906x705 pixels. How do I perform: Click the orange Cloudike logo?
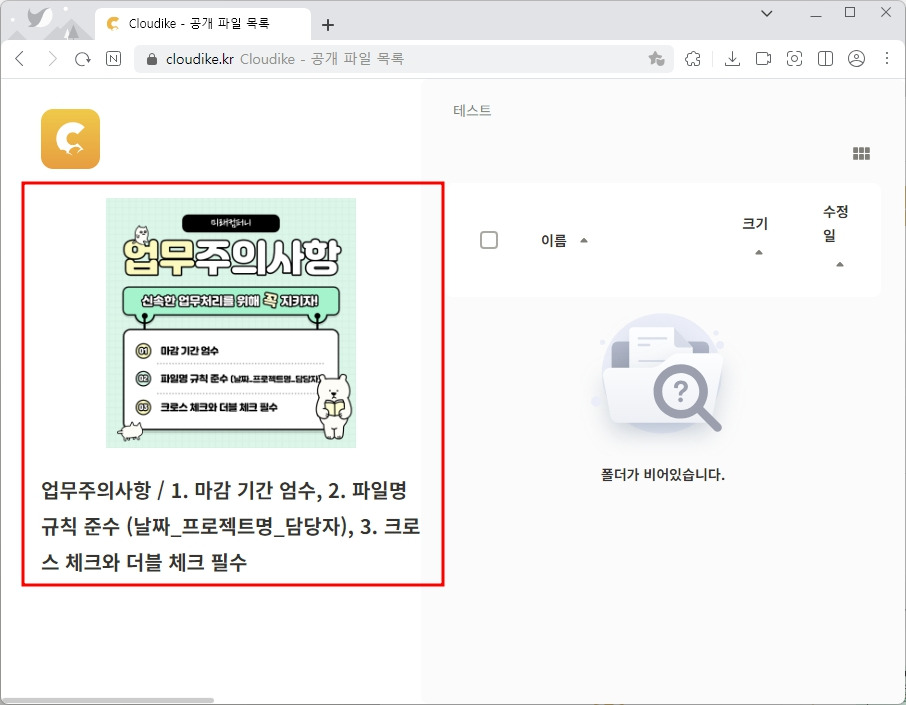(x=70, y=139)
